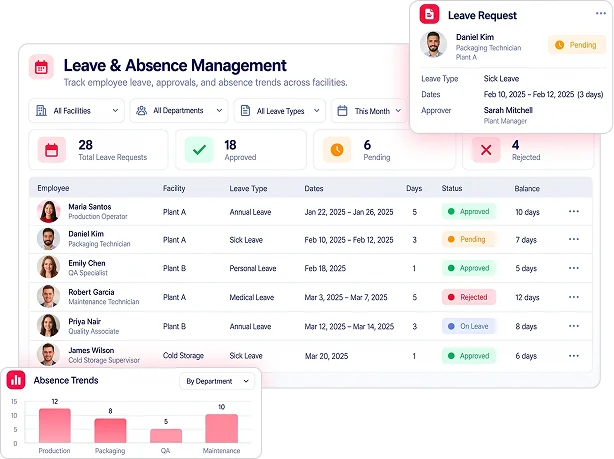Click Sarah Mitchell approver name
This screenshot has width=614, height=459.
(508, 110)
